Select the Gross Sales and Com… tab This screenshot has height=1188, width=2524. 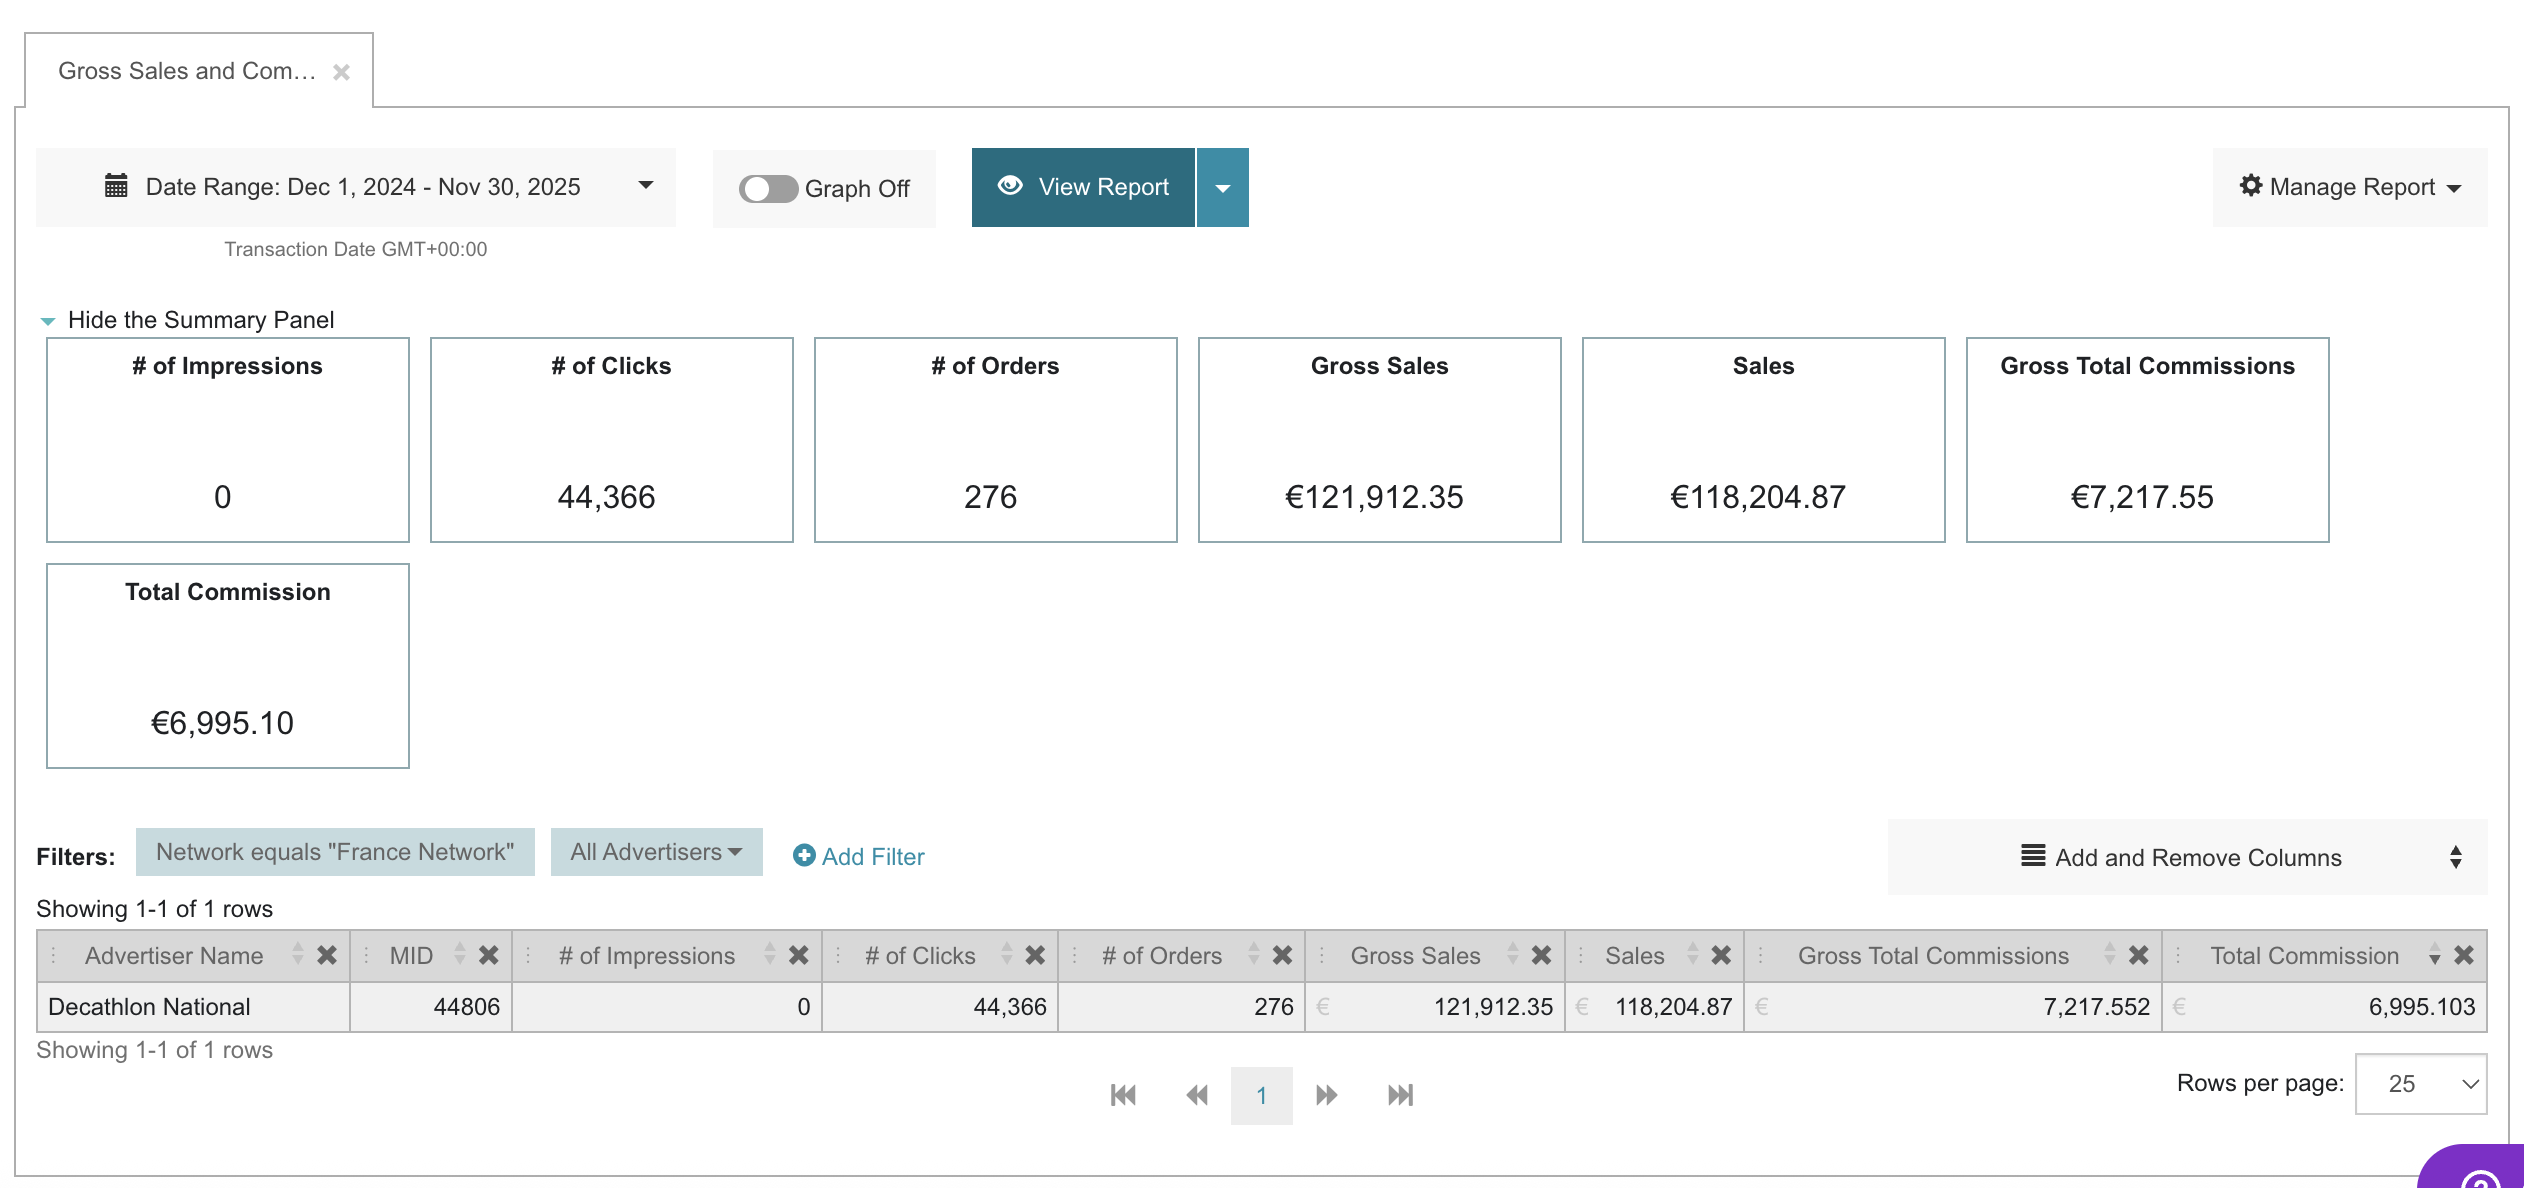click(186, 71)
